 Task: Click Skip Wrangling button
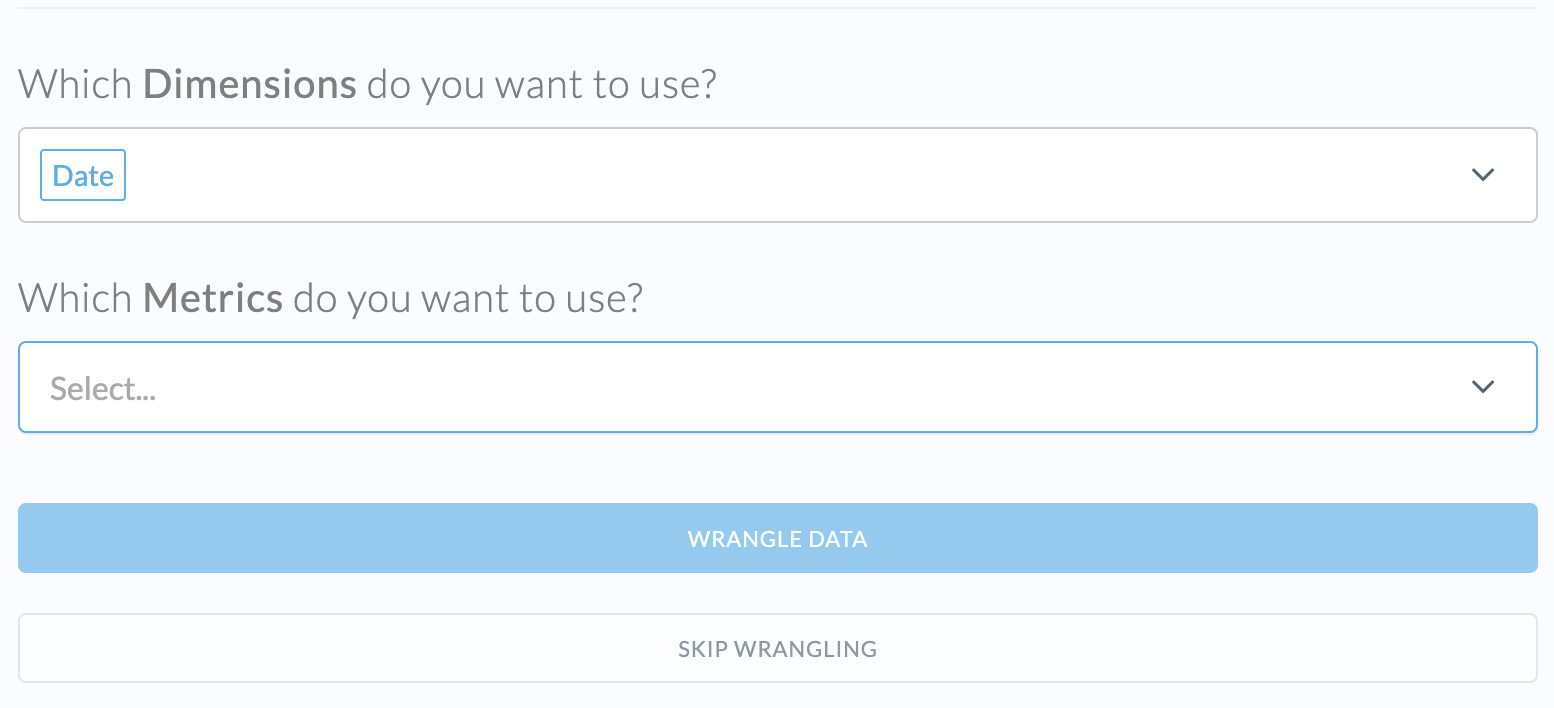777,649
